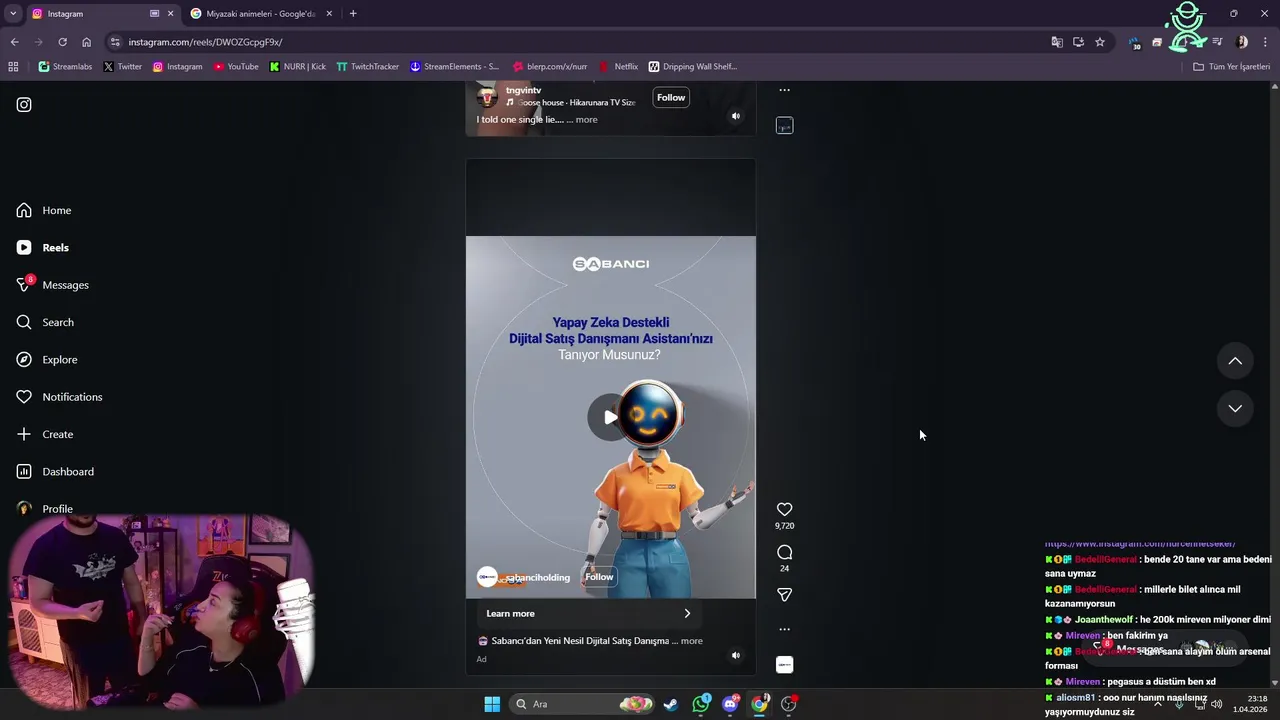The image size is (1280, 720).
Task: Close the Miyazaki animeleri tab
Action: (x=329, y=14)
